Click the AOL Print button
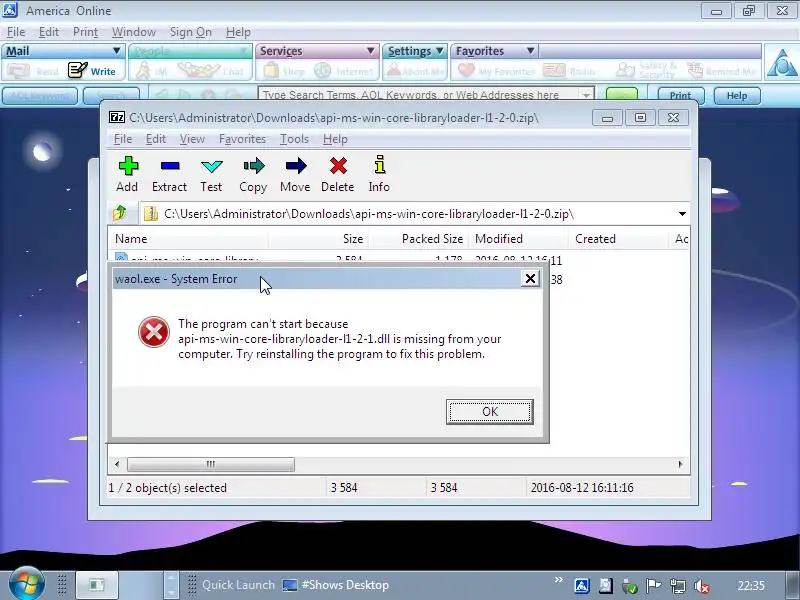This screenshot has height=600, width=800. (681, 95)
